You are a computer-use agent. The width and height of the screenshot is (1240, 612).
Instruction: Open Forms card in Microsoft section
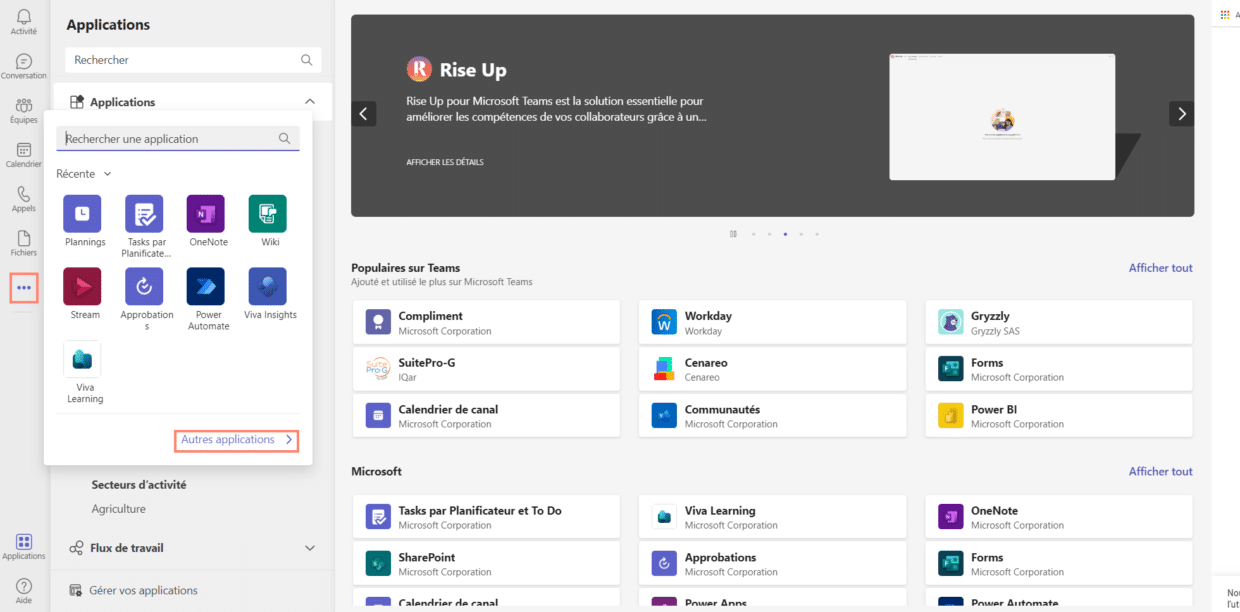click(x=1058, y=564)
